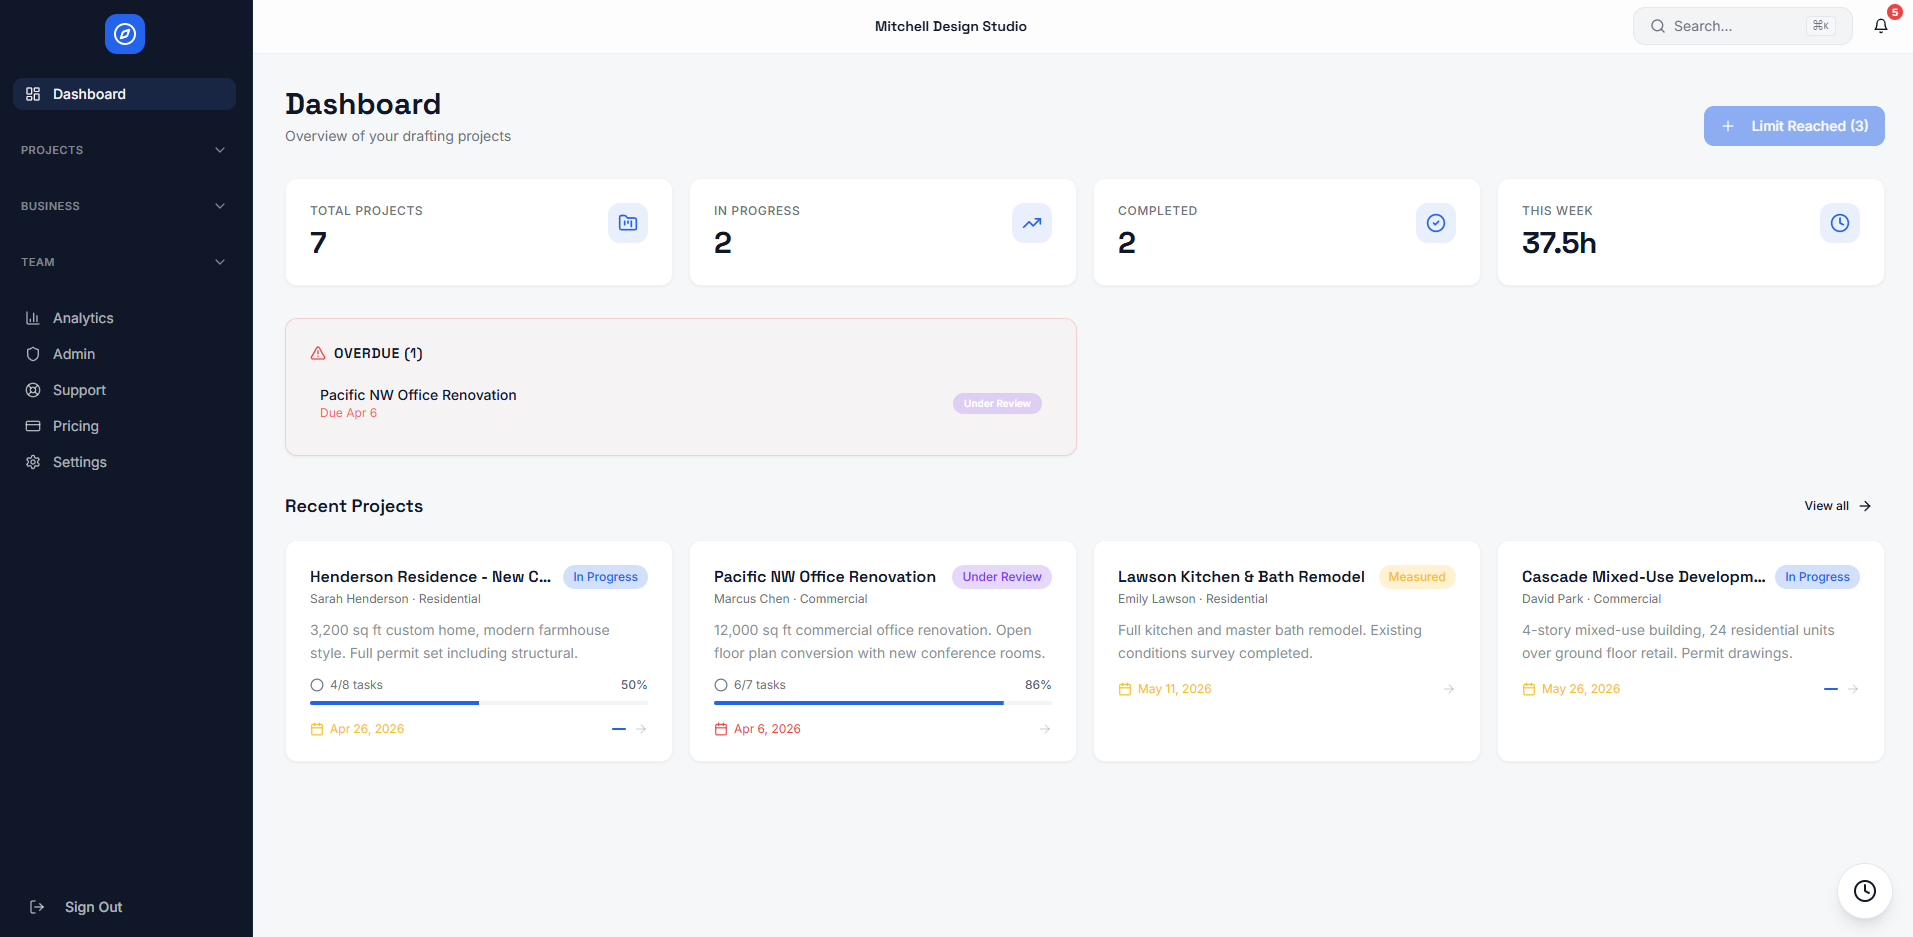Click the Total Projects folder icon
This screenshot has height=937, width=1913.
click(x=627, y=223)
